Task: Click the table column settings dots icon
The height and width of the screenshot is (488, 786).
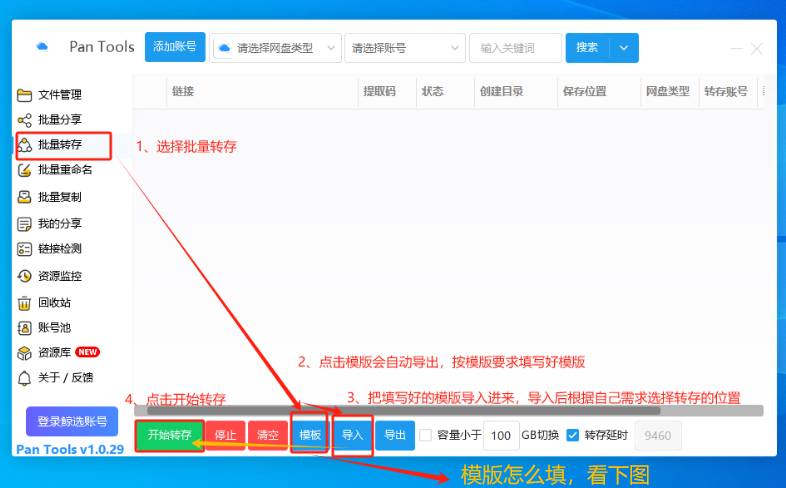Action: point(763,91)
